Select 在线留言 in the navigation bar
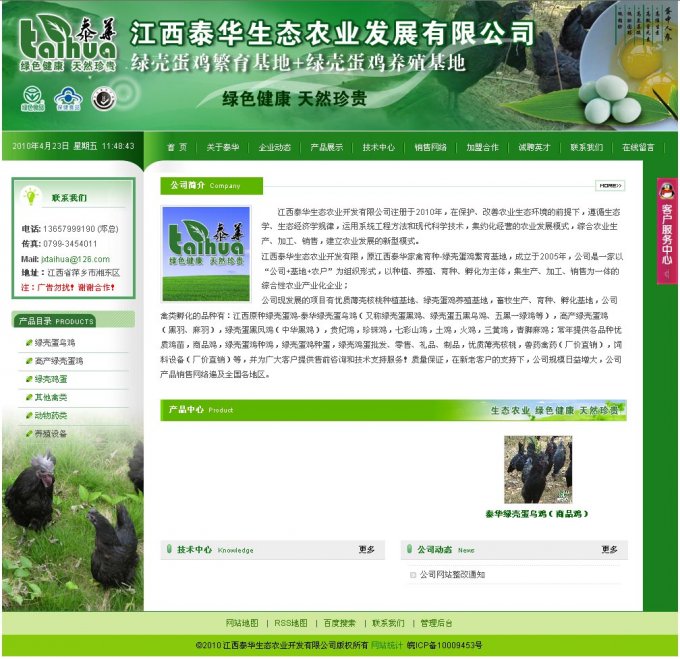Viewport: 680px width, 659px height. [638, 147]
